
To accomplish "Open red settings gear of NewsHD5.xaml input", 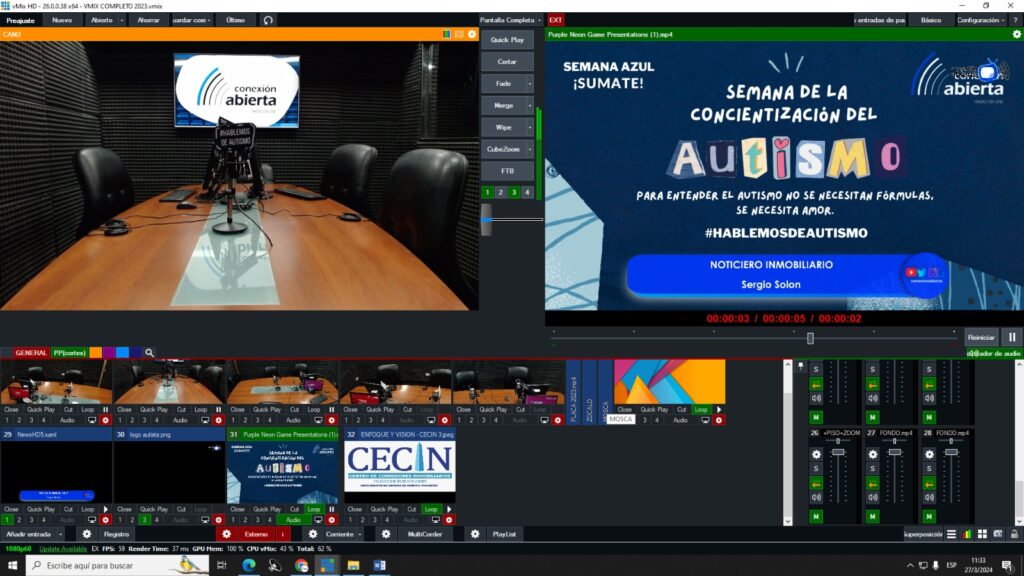I will (105, 520).
